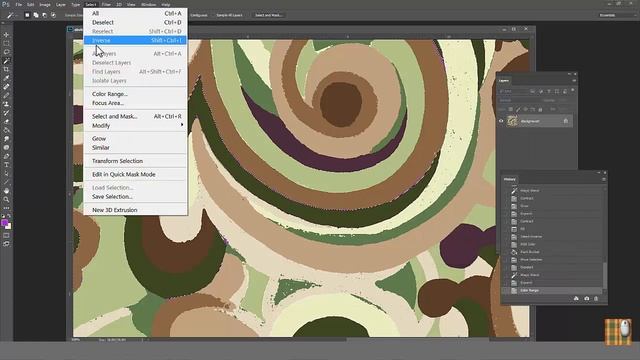Open the layer filter kind dropdown
640x360 pixels.
coord(513,91)
